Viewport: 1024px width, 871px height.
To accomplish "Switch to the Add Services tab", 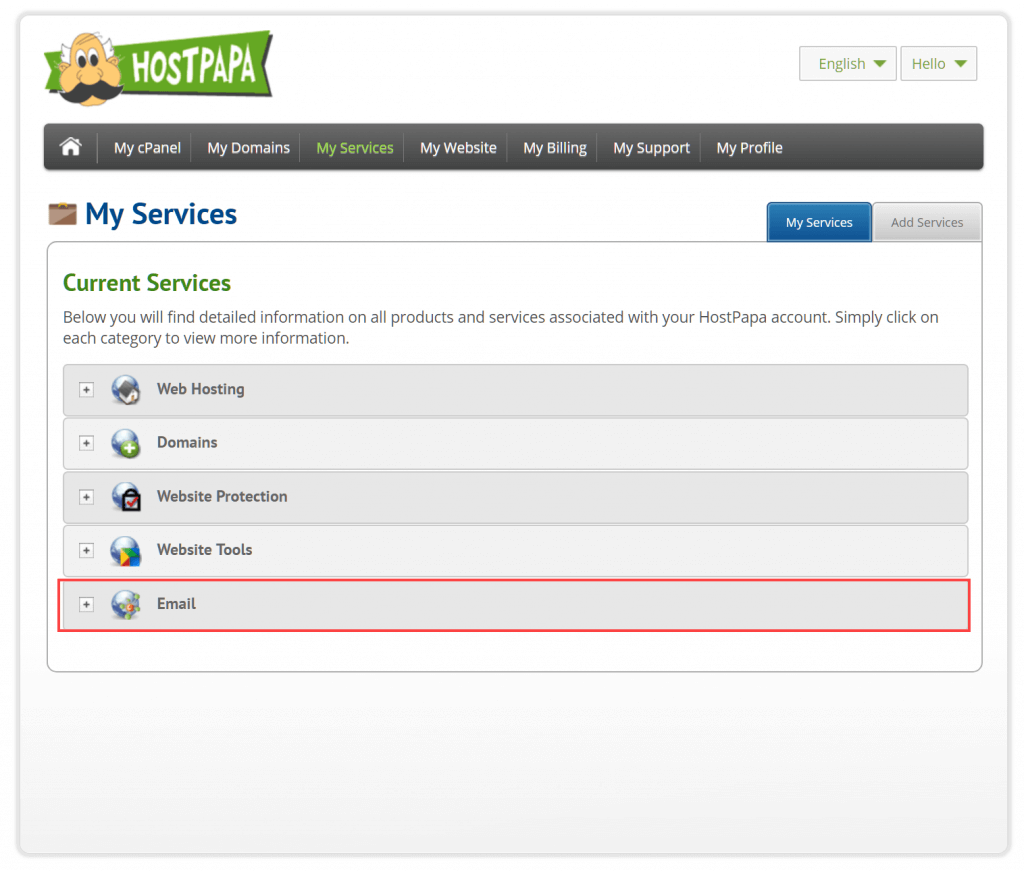I will [x=926, y=221].
